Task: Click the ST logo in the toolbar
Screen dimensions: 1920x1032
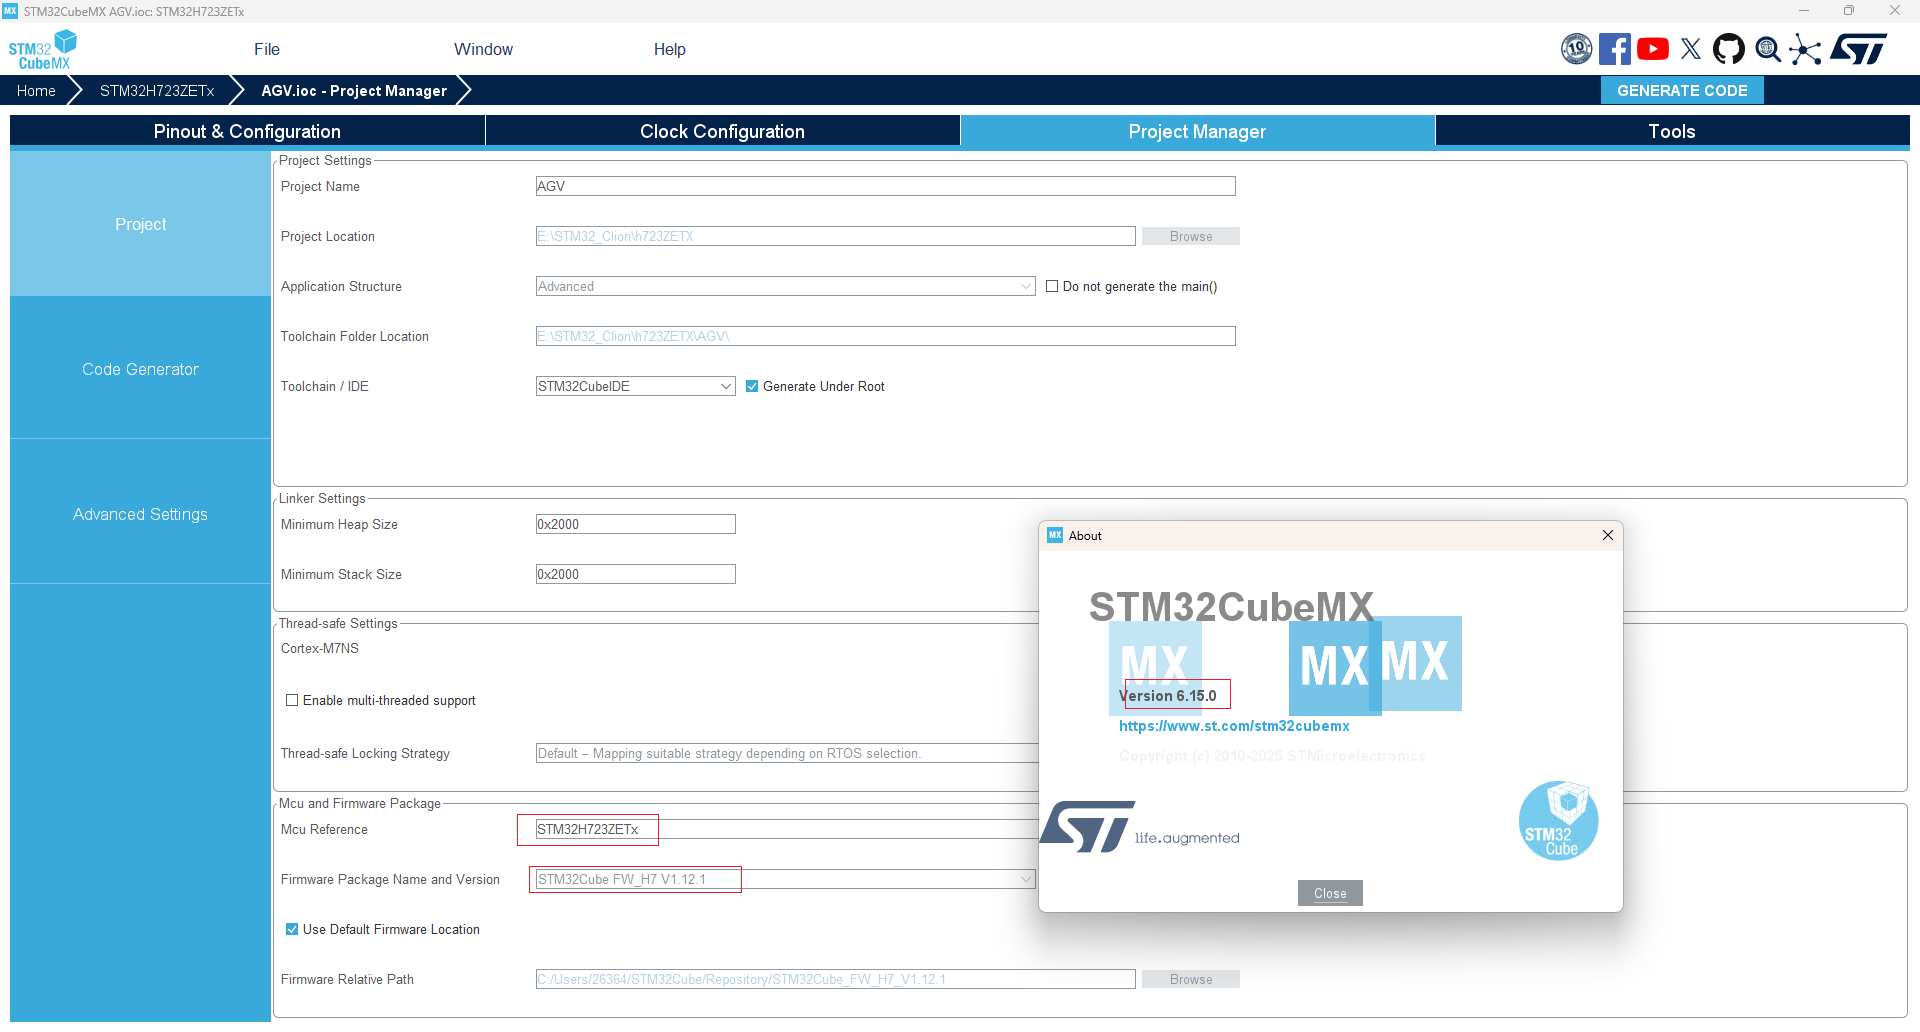Action: tap(1858, 48)
